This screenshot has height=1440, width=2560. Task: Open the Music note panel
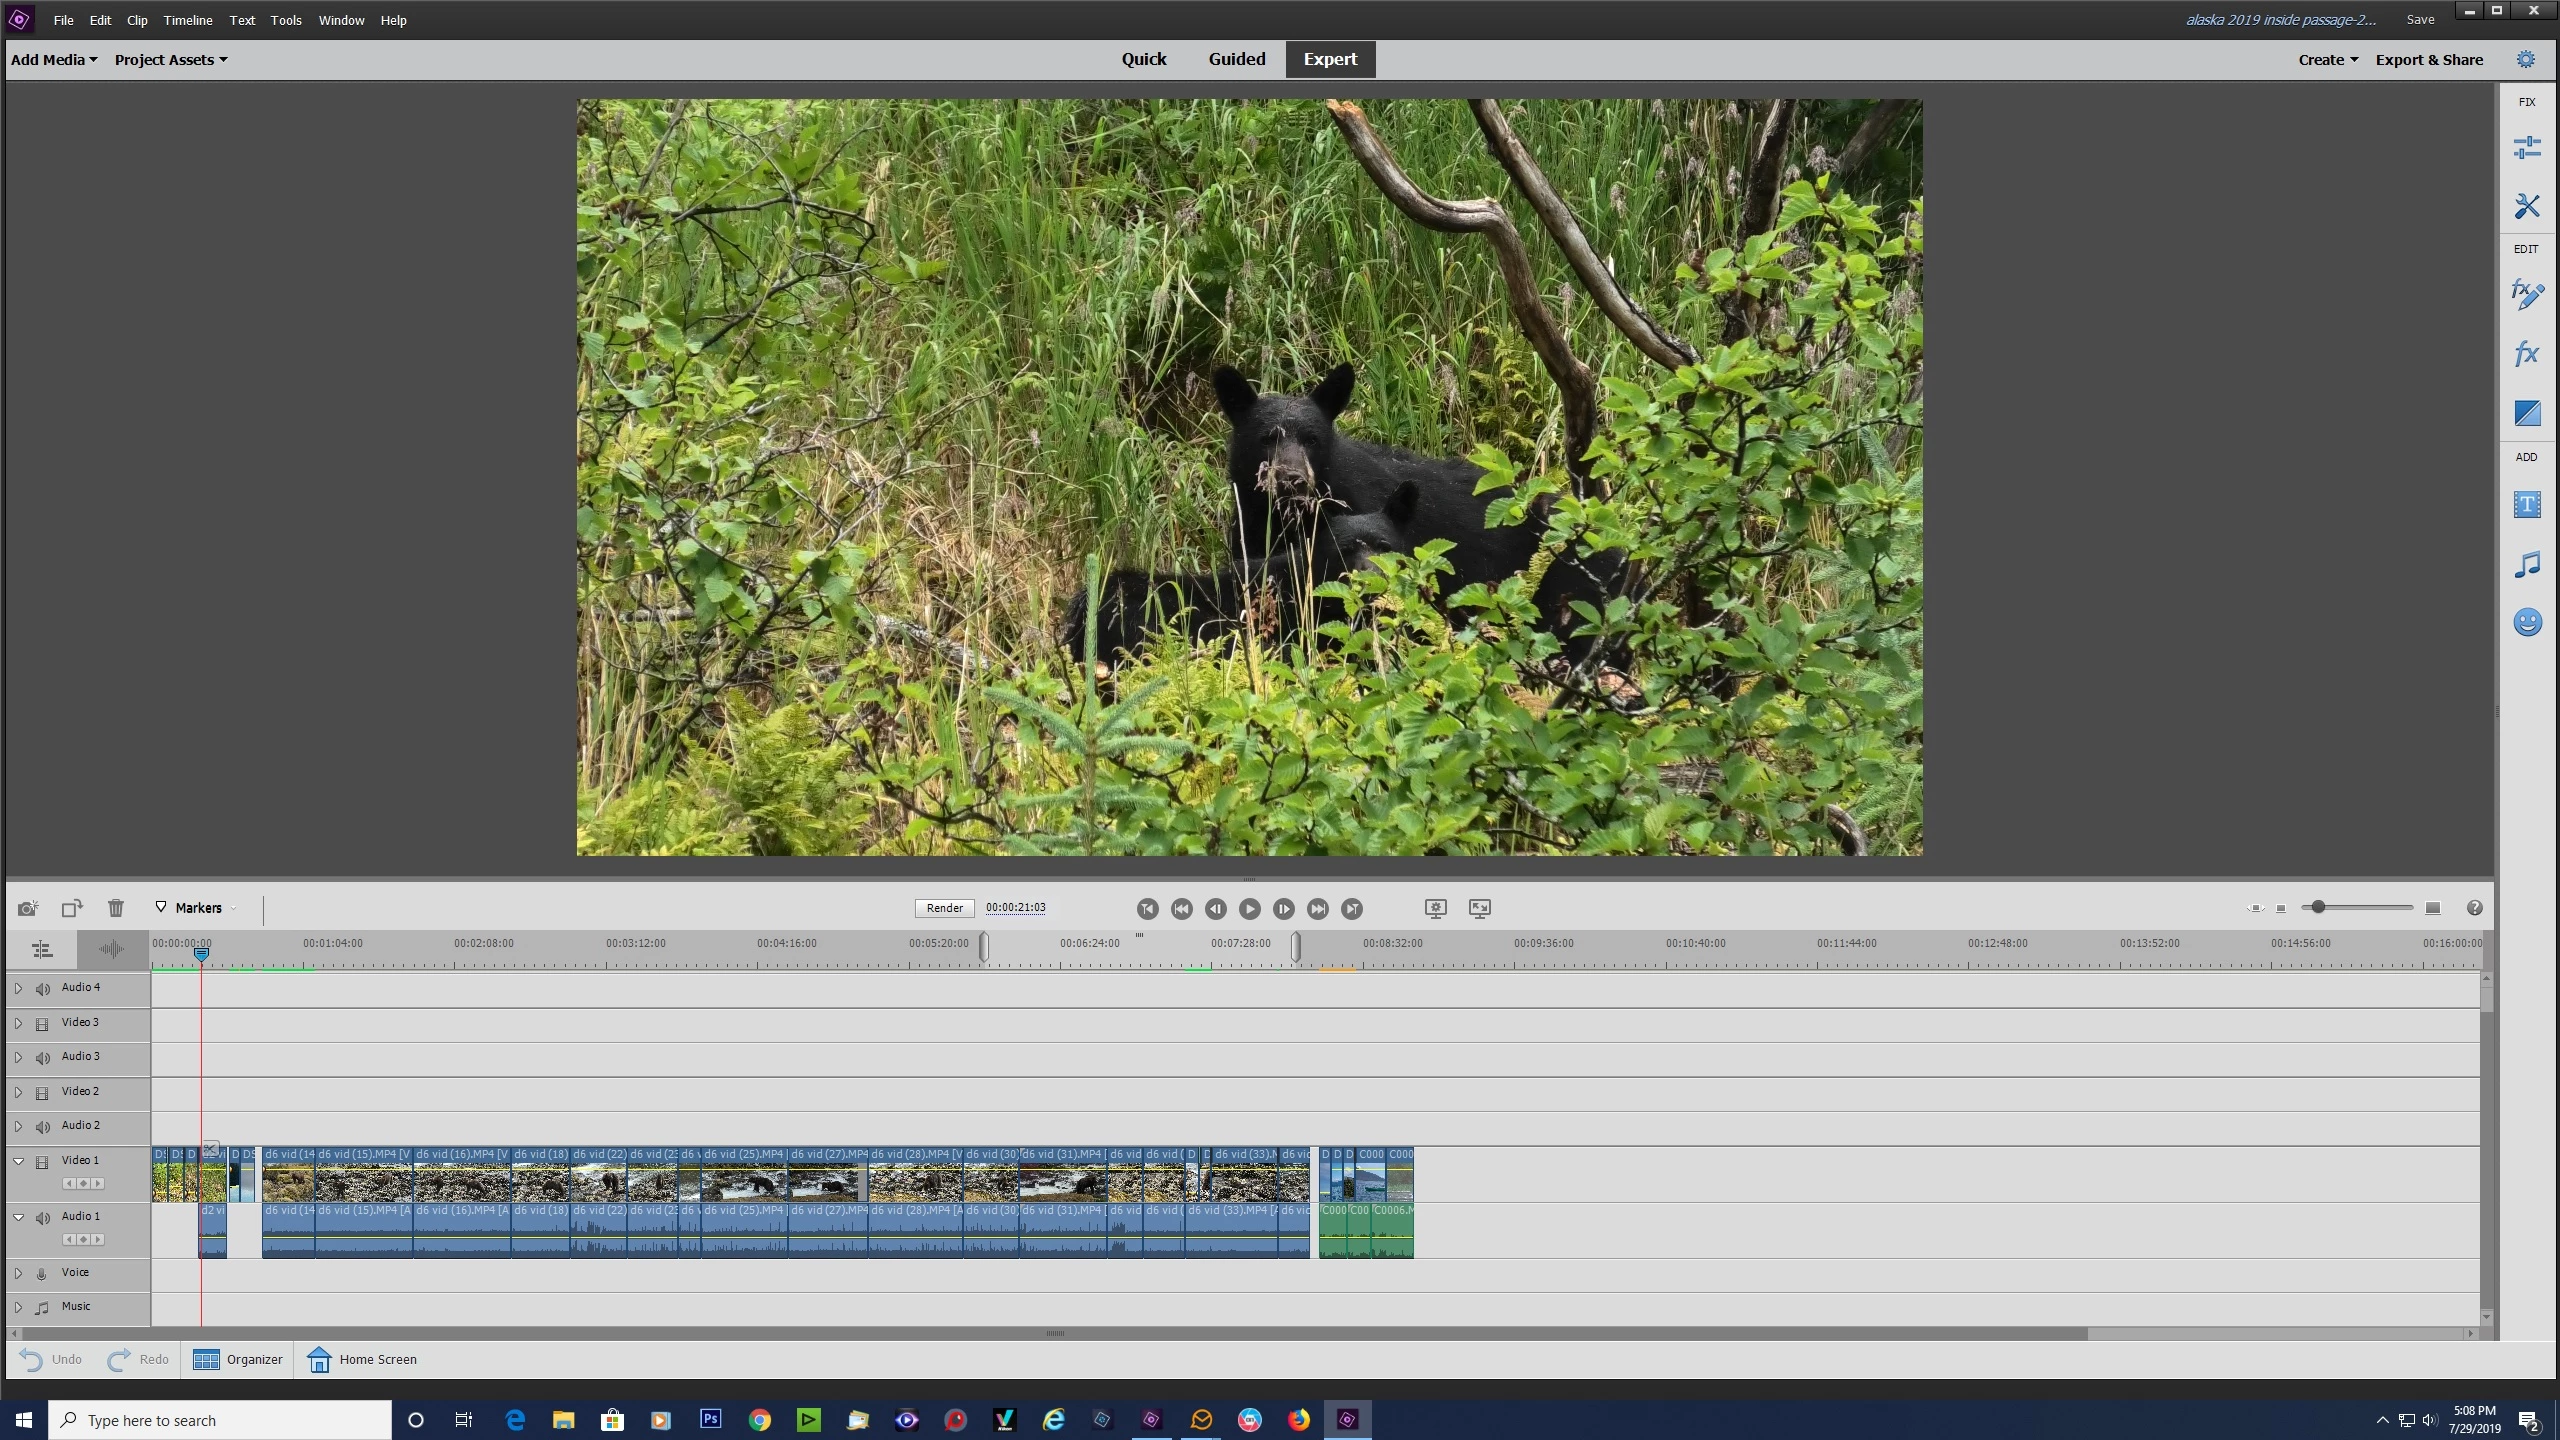pos(2527,564)
